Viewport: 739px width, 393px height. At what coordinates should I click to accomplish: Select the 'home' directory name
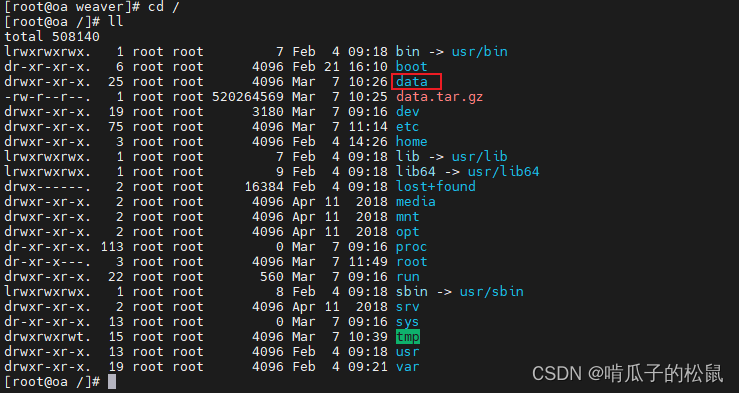(x=411, y=142)
